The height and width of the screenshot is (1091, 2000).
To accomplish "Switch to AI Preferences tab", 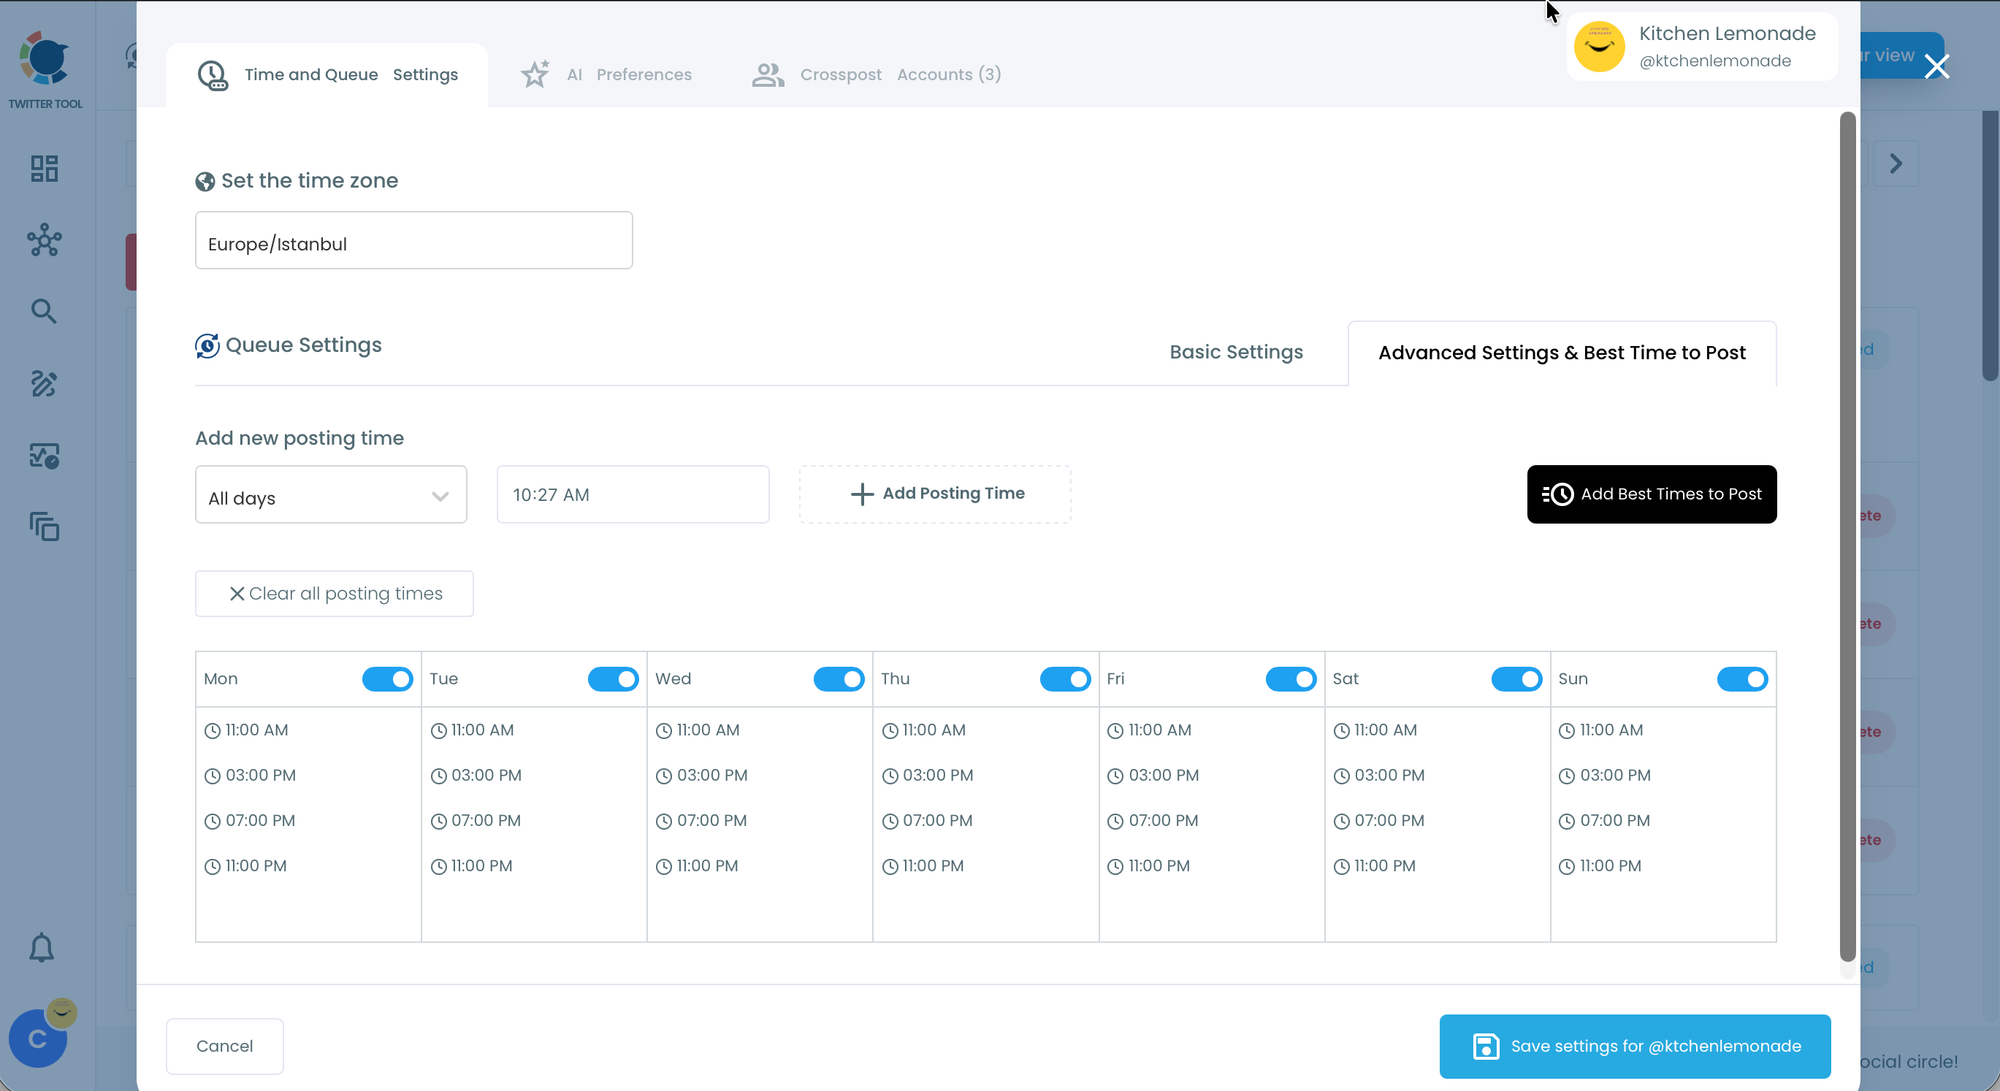I will [x=606, y=75].
